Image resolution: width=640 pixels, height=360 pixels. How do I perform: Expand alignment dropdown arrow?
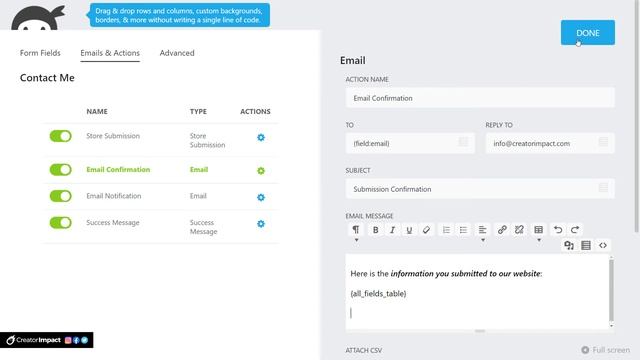[x=483, y=240]
